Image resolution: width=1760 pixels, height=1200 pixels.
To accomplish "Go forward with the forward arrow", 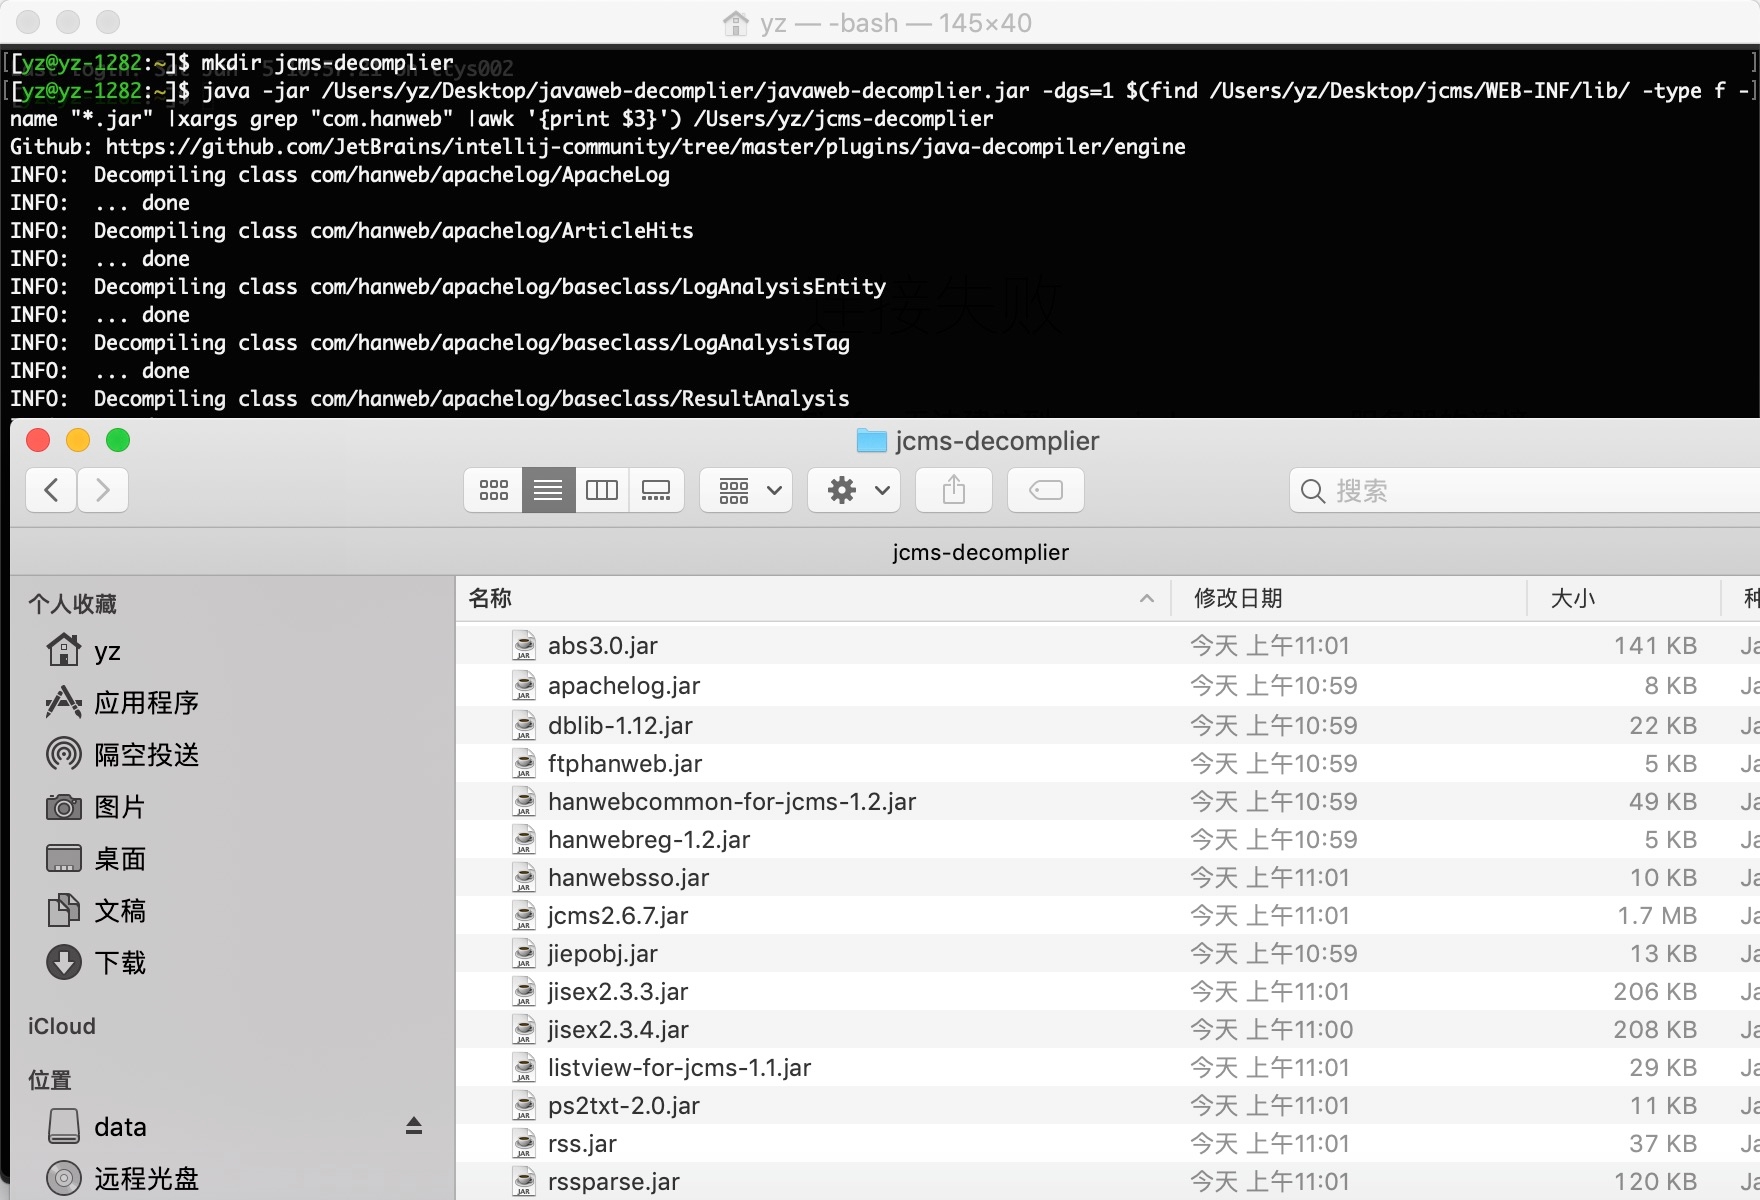I will [102, 490].
